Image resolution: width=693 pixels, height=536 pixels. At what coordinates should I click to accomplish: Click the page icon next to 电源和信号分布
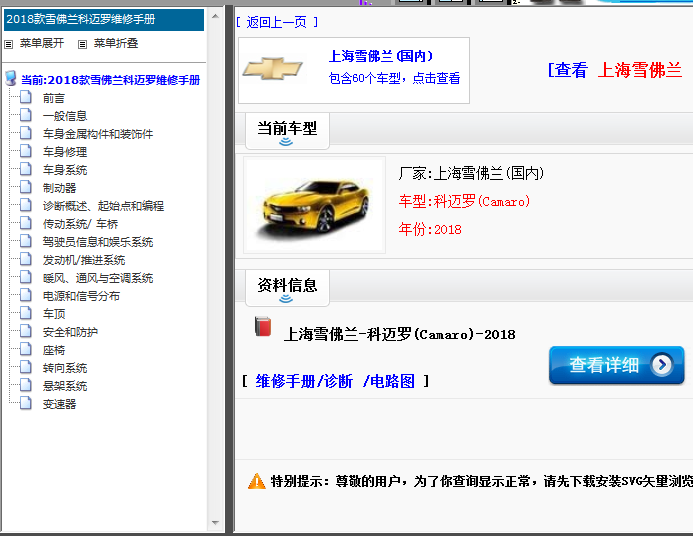point(26,295)
